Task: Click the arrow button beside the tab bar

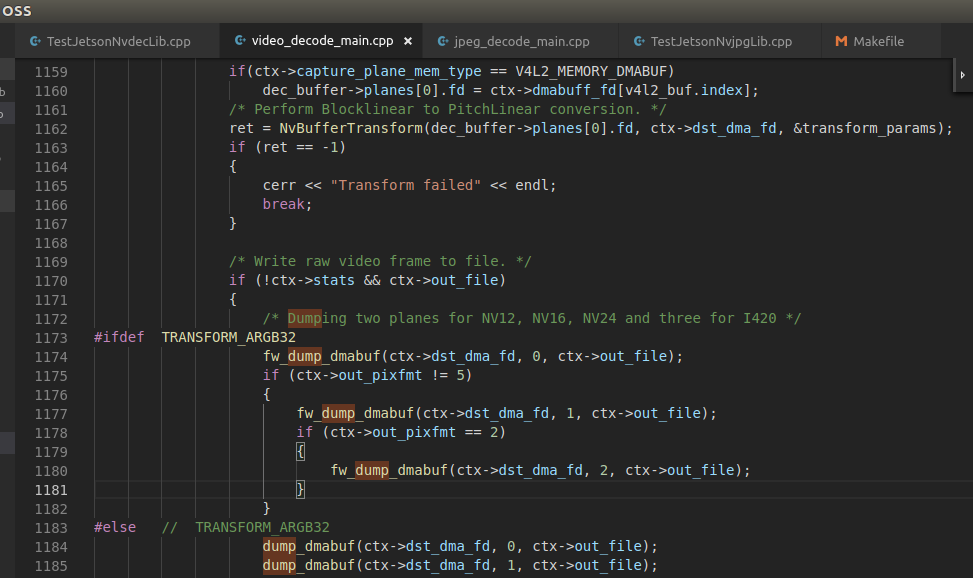Action: 962,75
